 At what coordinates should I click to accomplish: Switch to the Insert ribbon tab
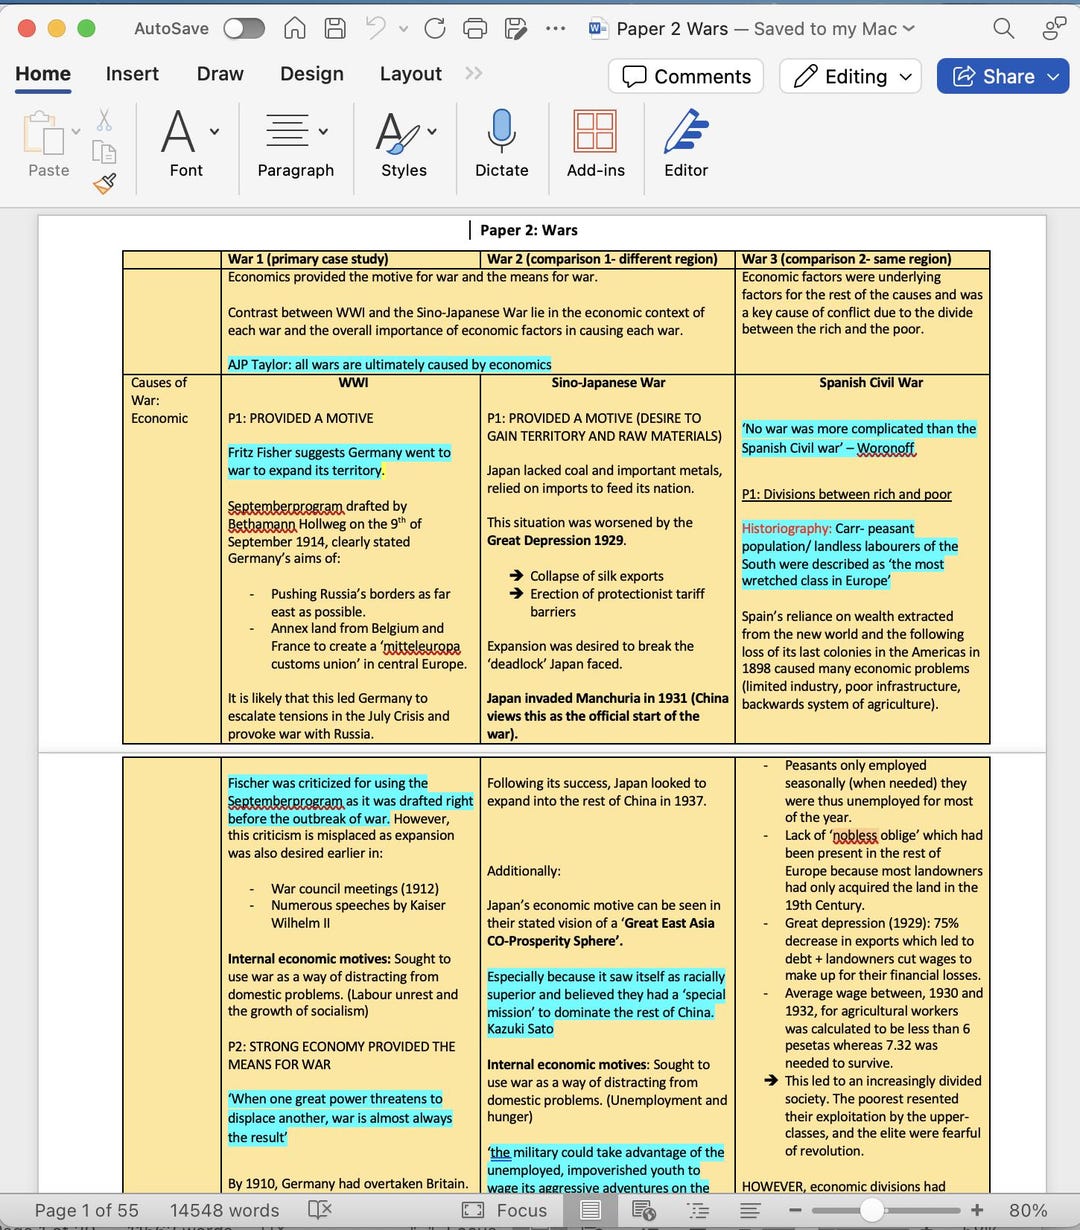click(x=132, y=73)
